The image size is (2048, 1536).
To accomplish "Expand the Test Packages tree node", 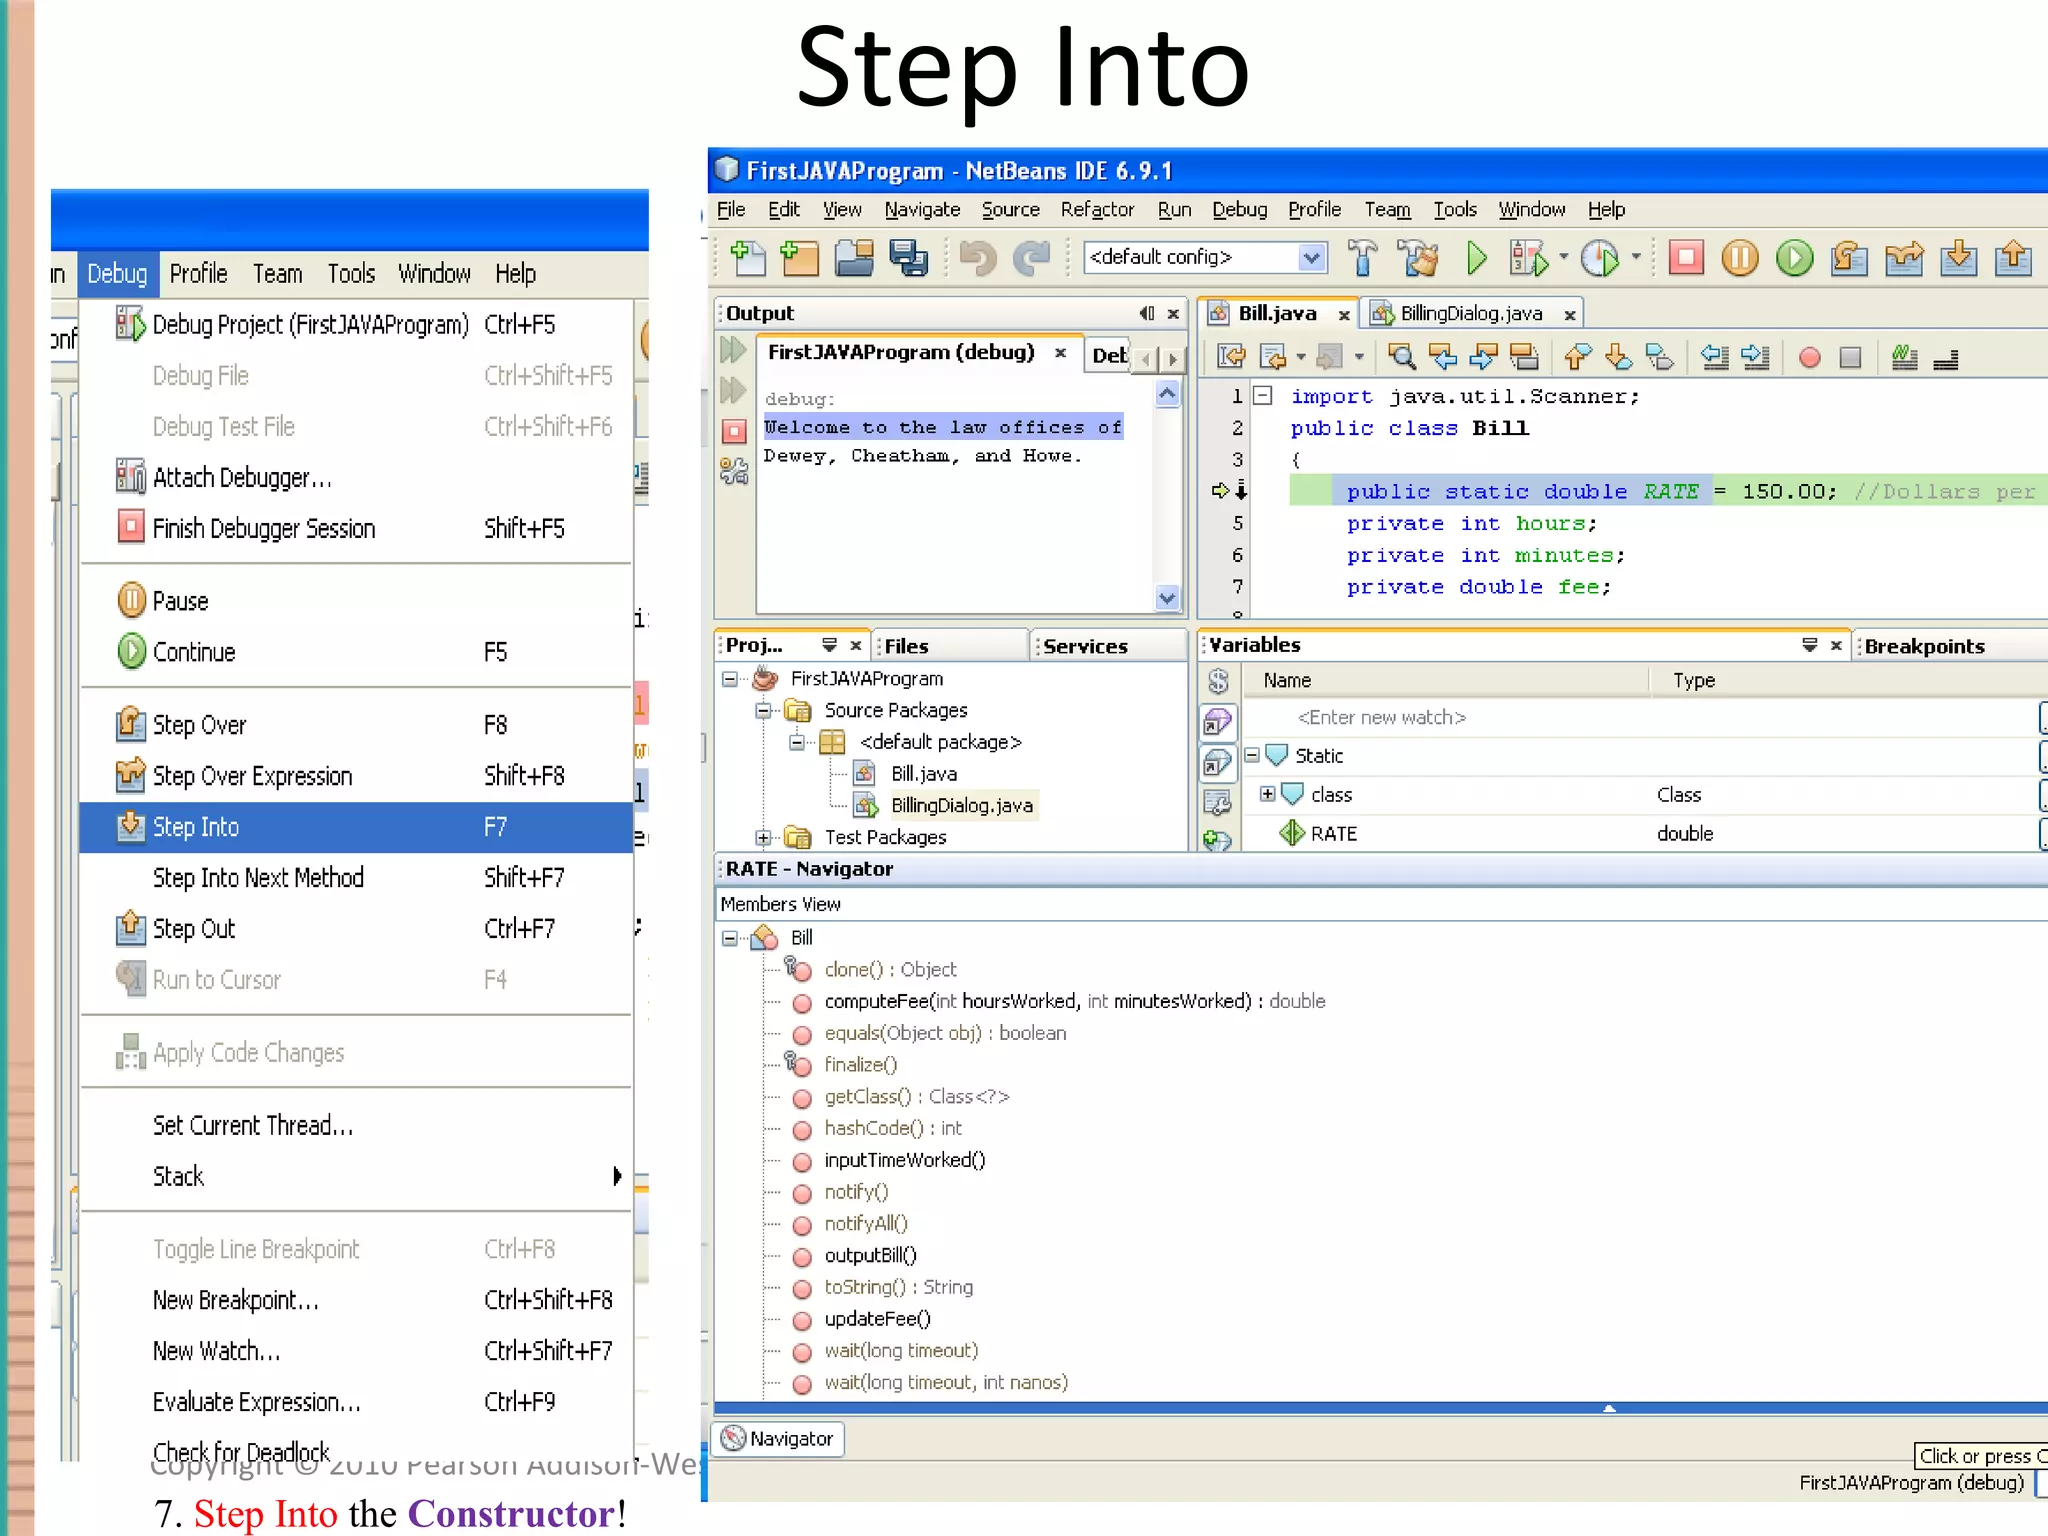I will pos(763,837).
